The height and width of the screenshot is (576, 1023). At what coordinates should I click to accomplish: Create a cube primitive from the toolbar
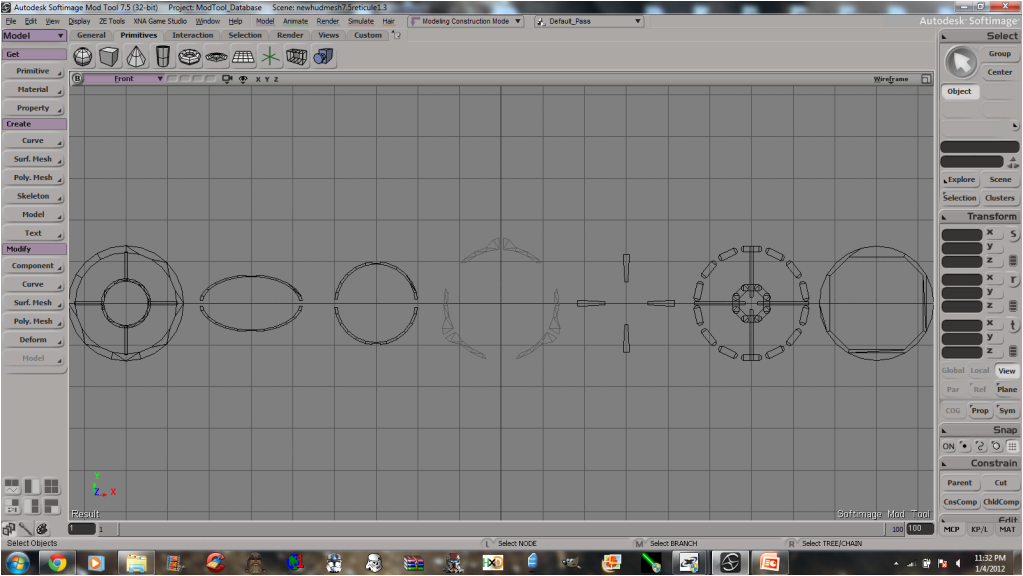109,57
